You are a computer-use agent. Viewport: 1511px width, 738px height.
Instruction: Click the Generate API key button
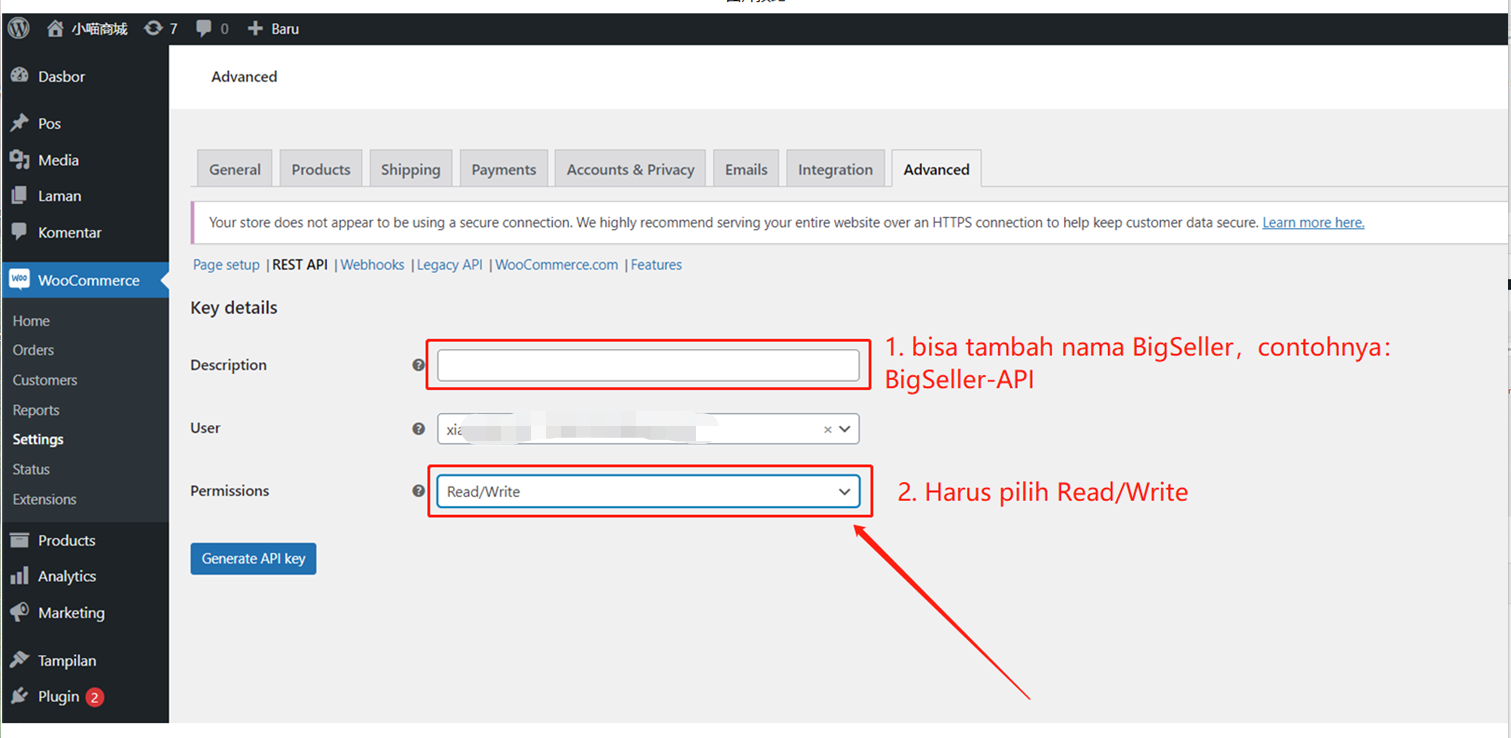point(253,558)
